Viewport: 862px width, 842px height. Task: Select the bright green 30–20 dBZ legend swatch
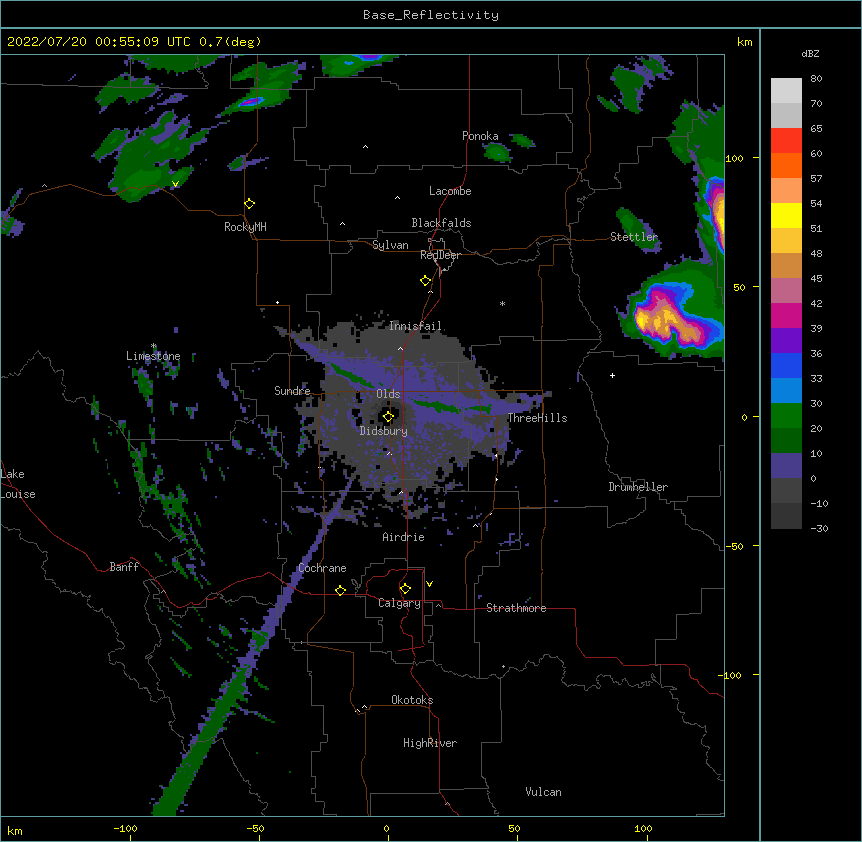786,416
